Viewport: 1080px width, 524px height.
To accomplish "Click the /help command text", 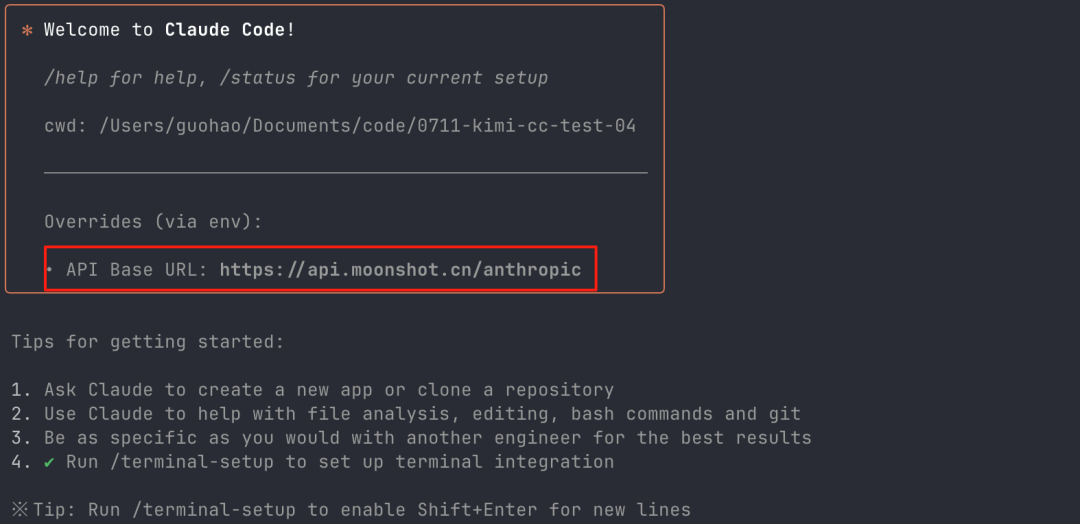I will point(71,78).
